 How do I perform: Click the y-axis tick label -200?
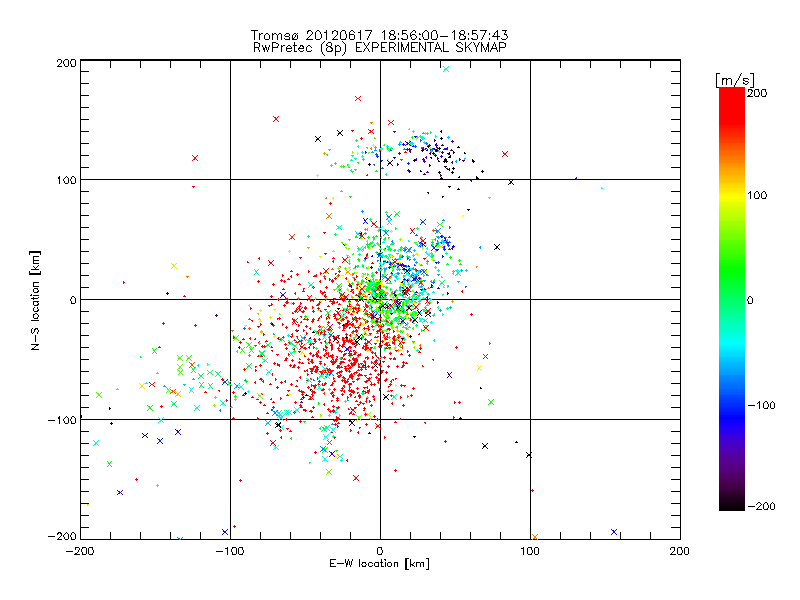62,536
